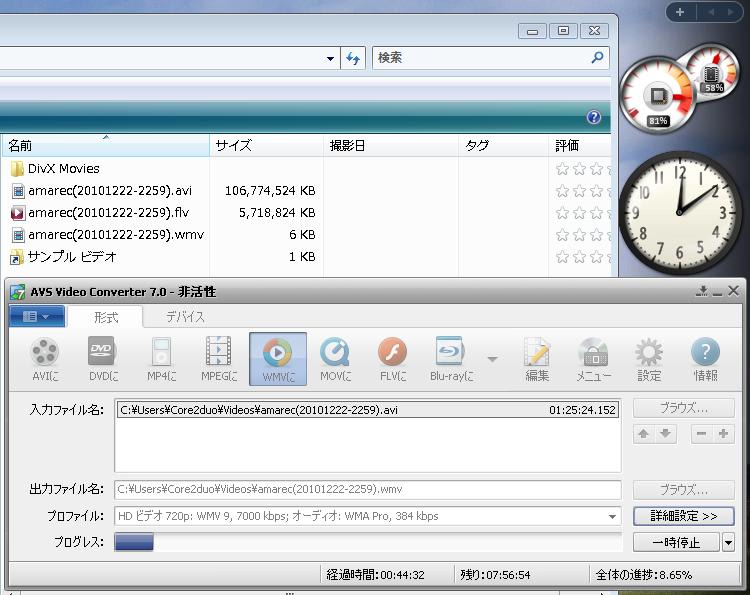750x595 pixels.
Task: Open address bar history dropdown
Action: click(x=330, y=58)
